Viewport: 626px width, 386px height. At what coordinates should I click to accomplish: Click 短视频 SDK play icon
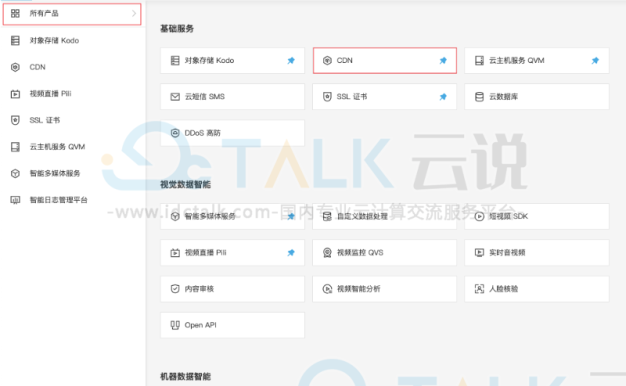(479, 216)
